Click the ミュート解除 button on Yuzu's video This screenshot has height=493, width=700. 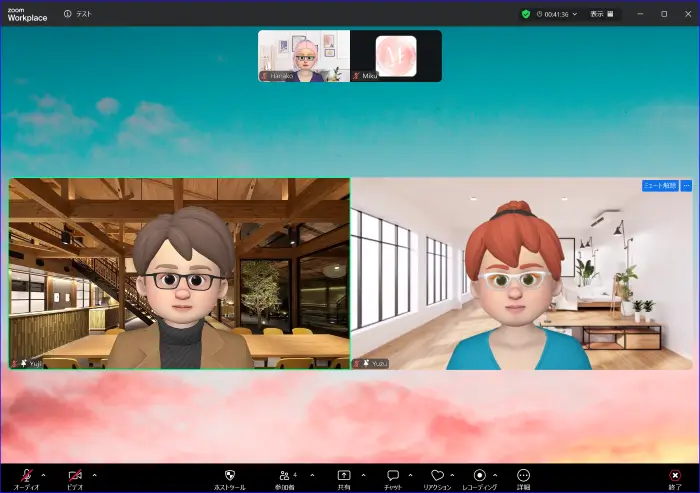659,186
